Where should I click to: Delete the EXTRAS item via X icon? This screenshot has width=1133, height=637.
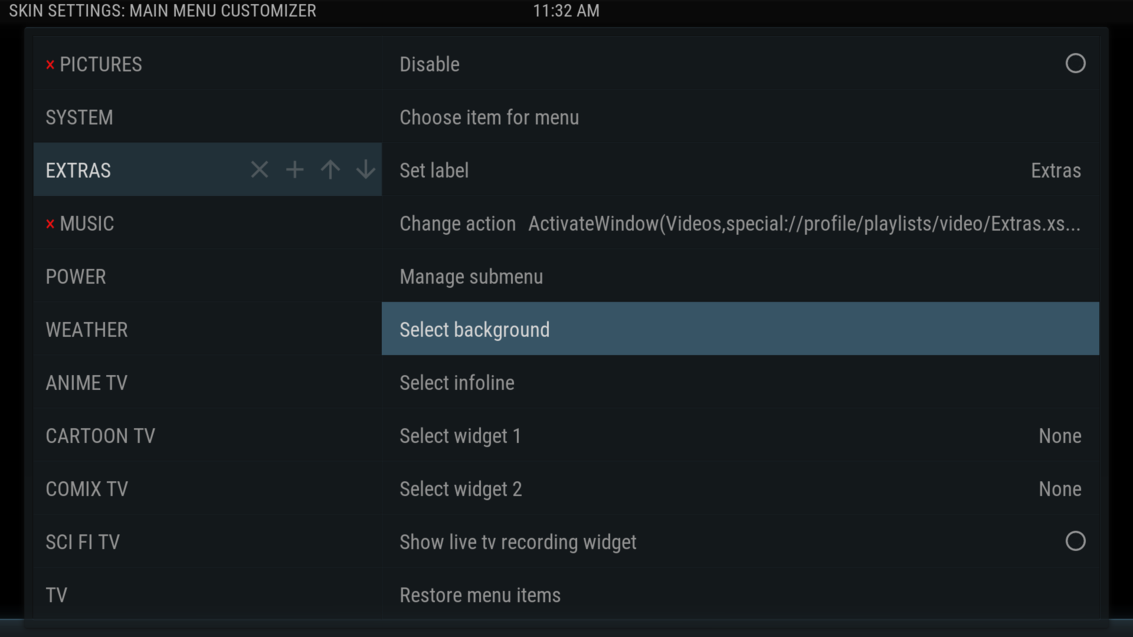click(258, 170)
